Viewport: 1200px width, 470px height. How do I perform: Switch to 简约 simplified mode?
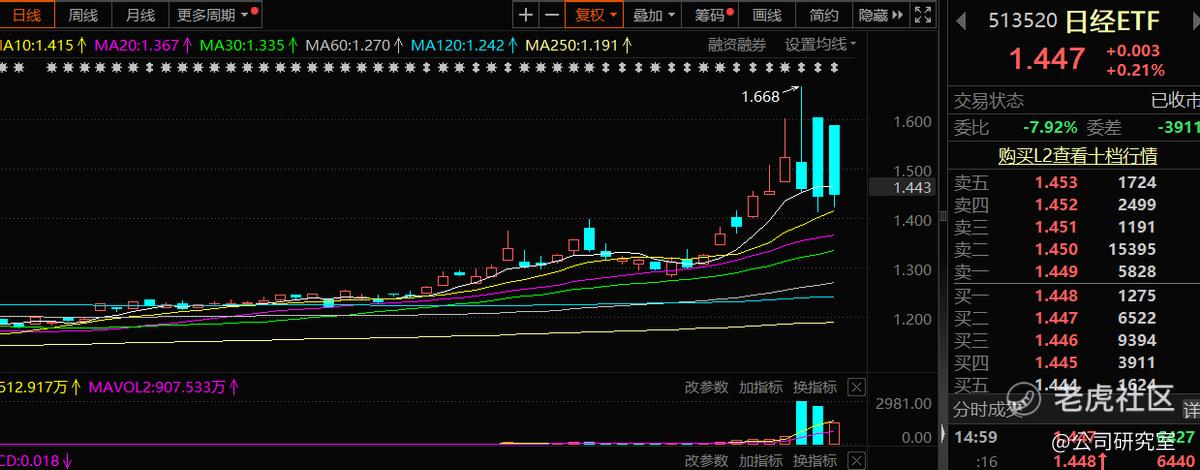coord(824,15)
